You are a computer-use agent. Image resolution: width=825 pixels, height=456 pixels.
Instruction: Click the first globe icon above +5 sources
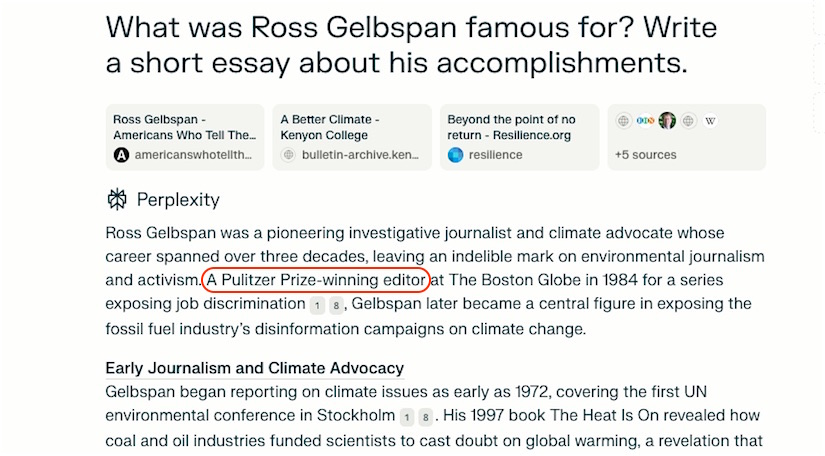[624, 121]
